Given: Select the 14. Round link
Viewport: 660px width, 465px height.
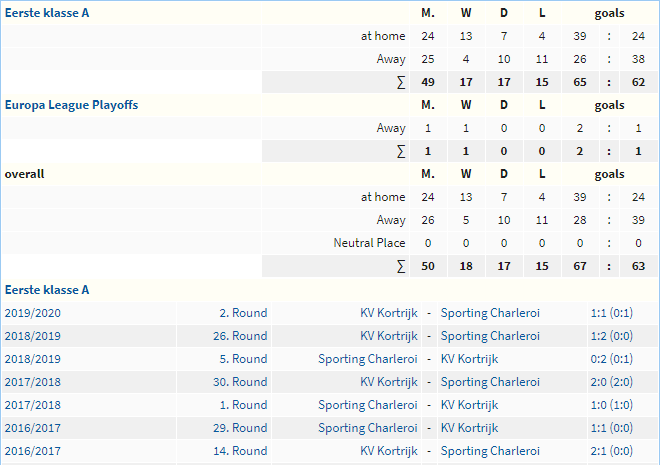Looking at the screenshot, I should pyautogui.click(x=240, y=451).
